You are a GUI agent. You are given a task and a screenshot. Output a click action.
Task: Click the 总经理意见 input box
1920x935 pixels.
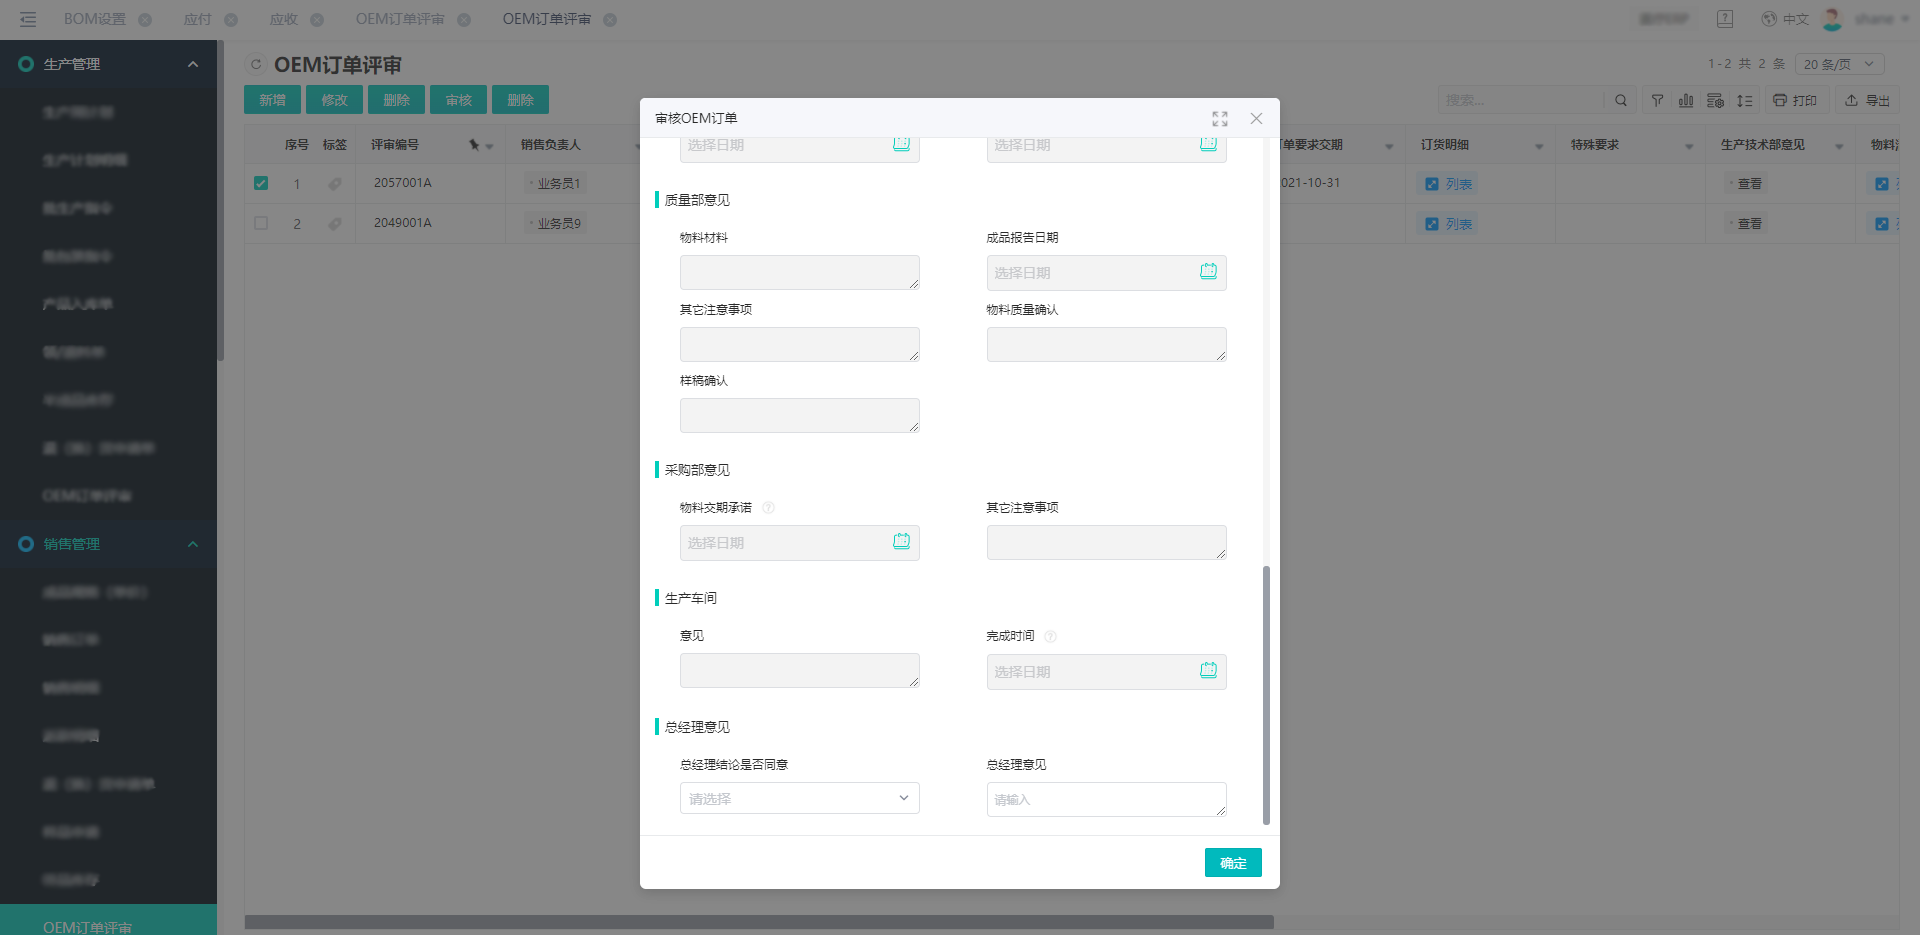1106,799
